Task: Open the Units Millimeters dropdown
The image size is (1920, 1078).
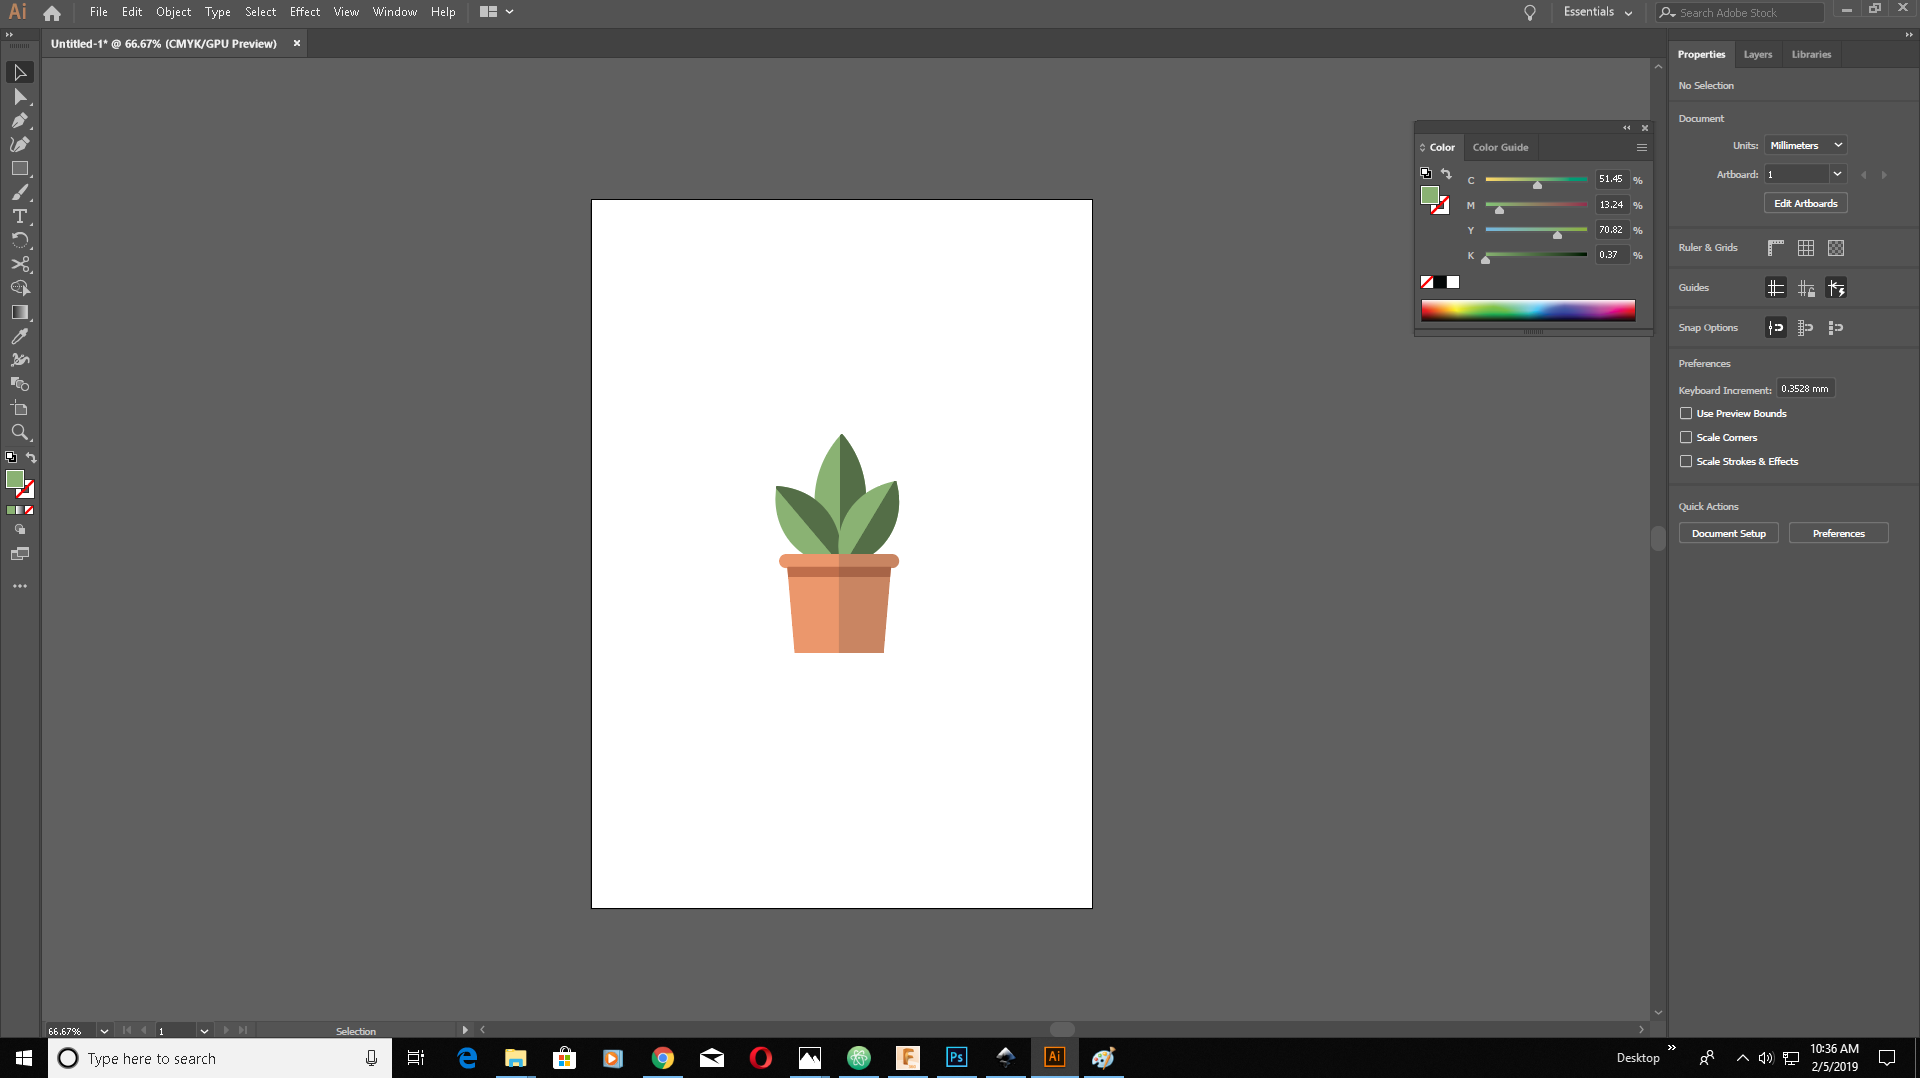Action: tap(1806, 146)
